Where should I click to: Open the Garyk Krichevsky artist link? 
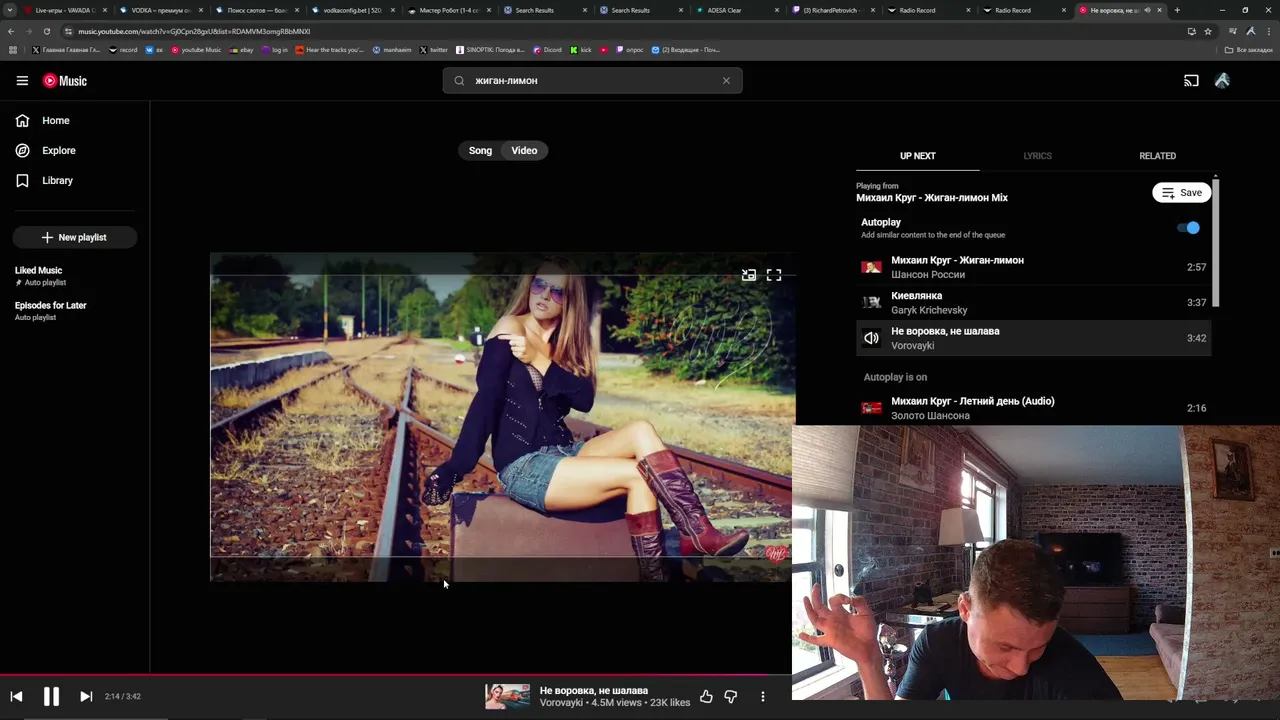(929, 310)
